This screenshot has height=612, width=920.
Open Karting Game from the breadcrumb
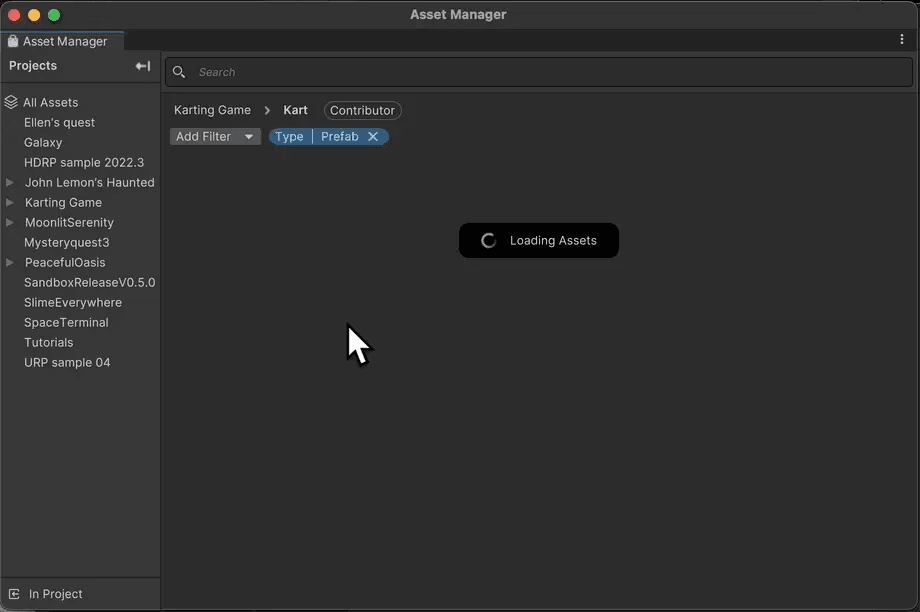pos(212,110)
